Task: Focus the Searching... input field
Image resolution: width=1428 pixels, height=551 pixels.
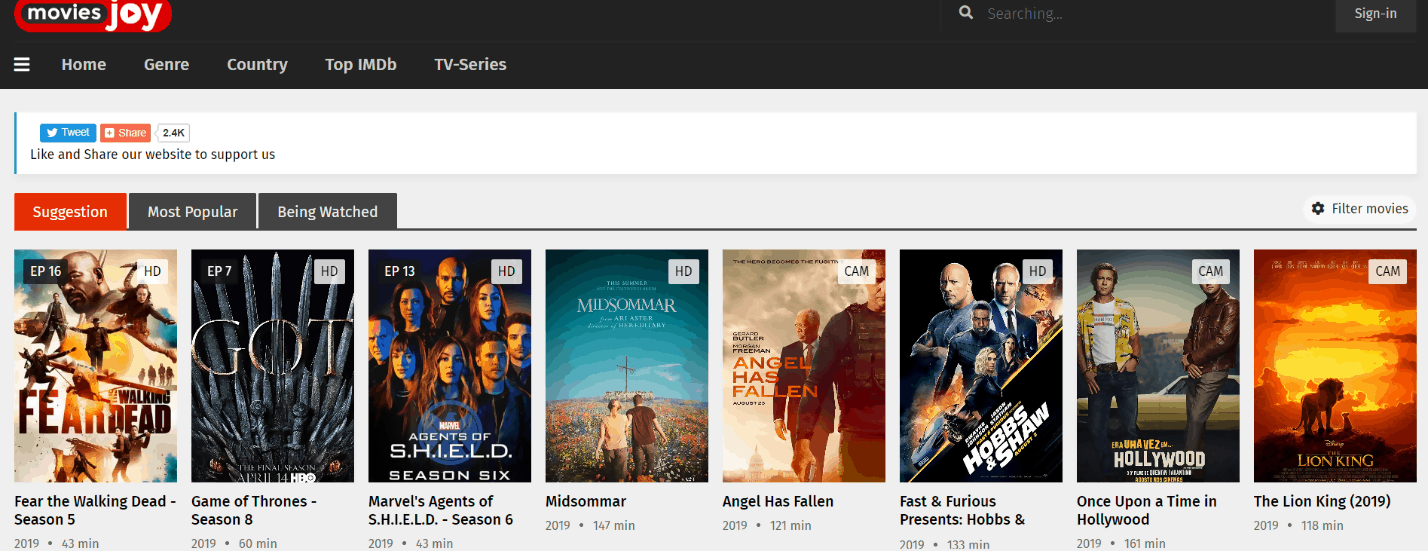Action: tap(1140, 14)
